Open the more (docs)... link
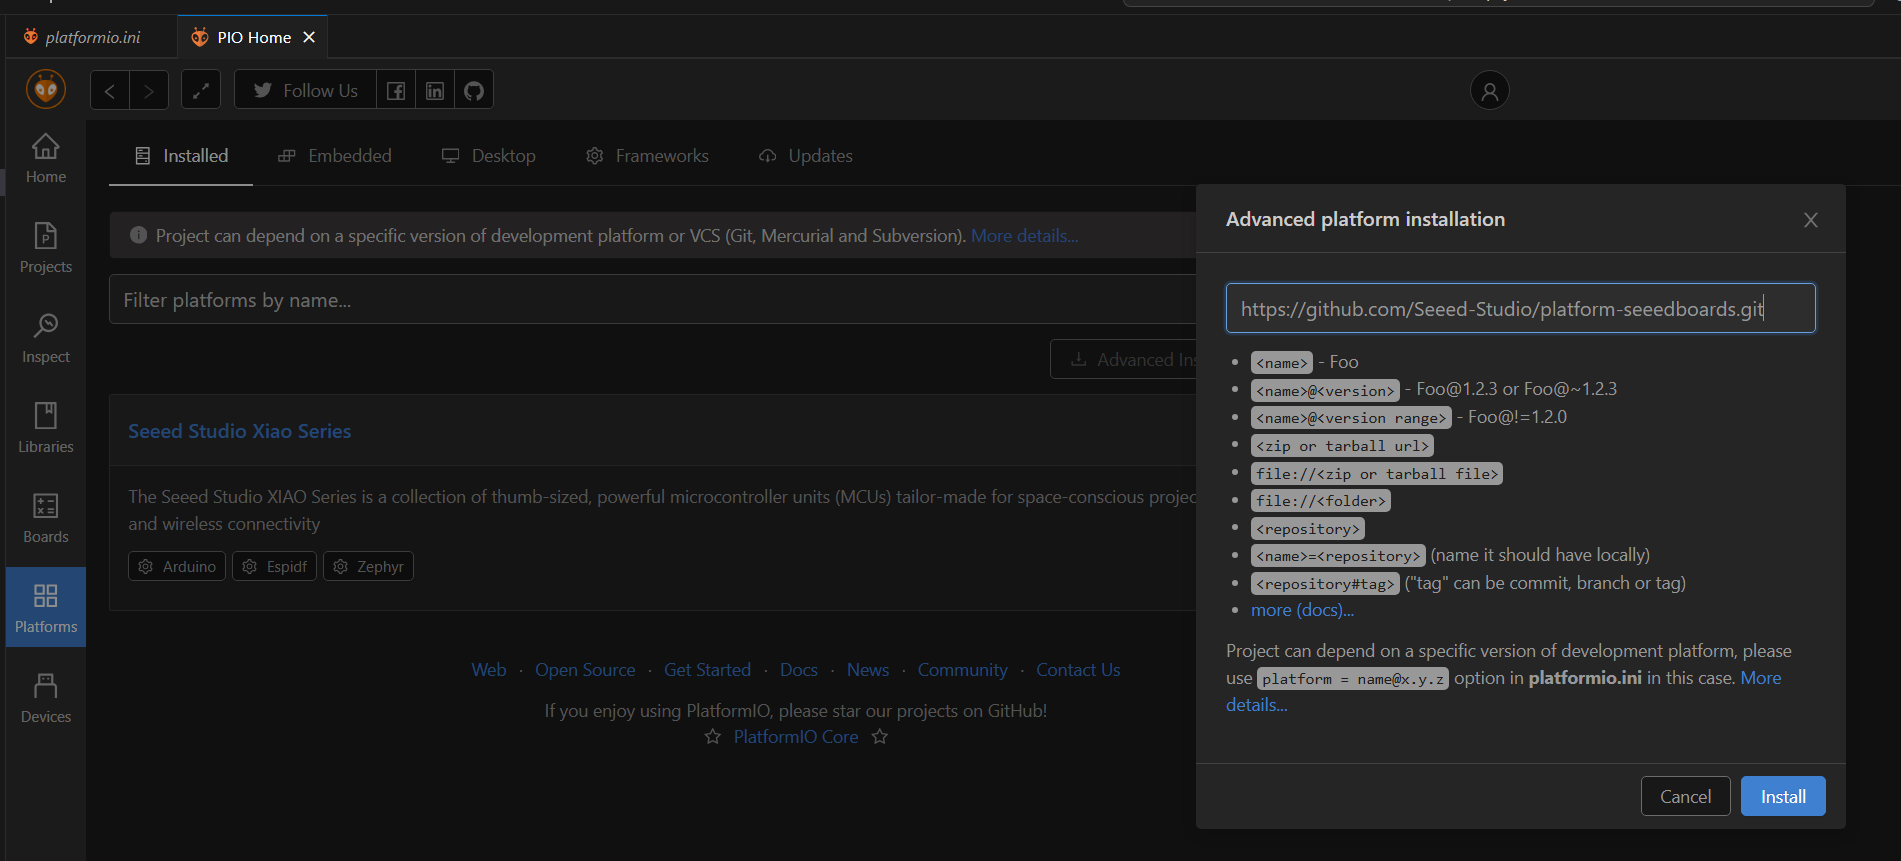Image resolution: width=1901 pixels, height=861 pixels. (x=1302, y=610)
